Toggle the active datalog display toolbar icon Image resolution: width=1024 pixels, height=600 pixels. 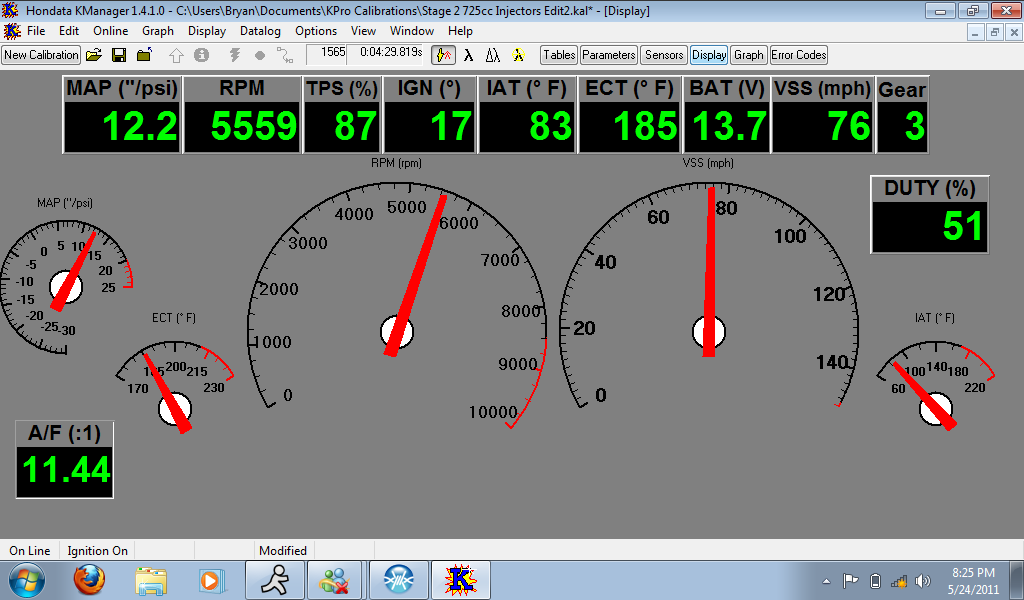(x=443, y=55)
